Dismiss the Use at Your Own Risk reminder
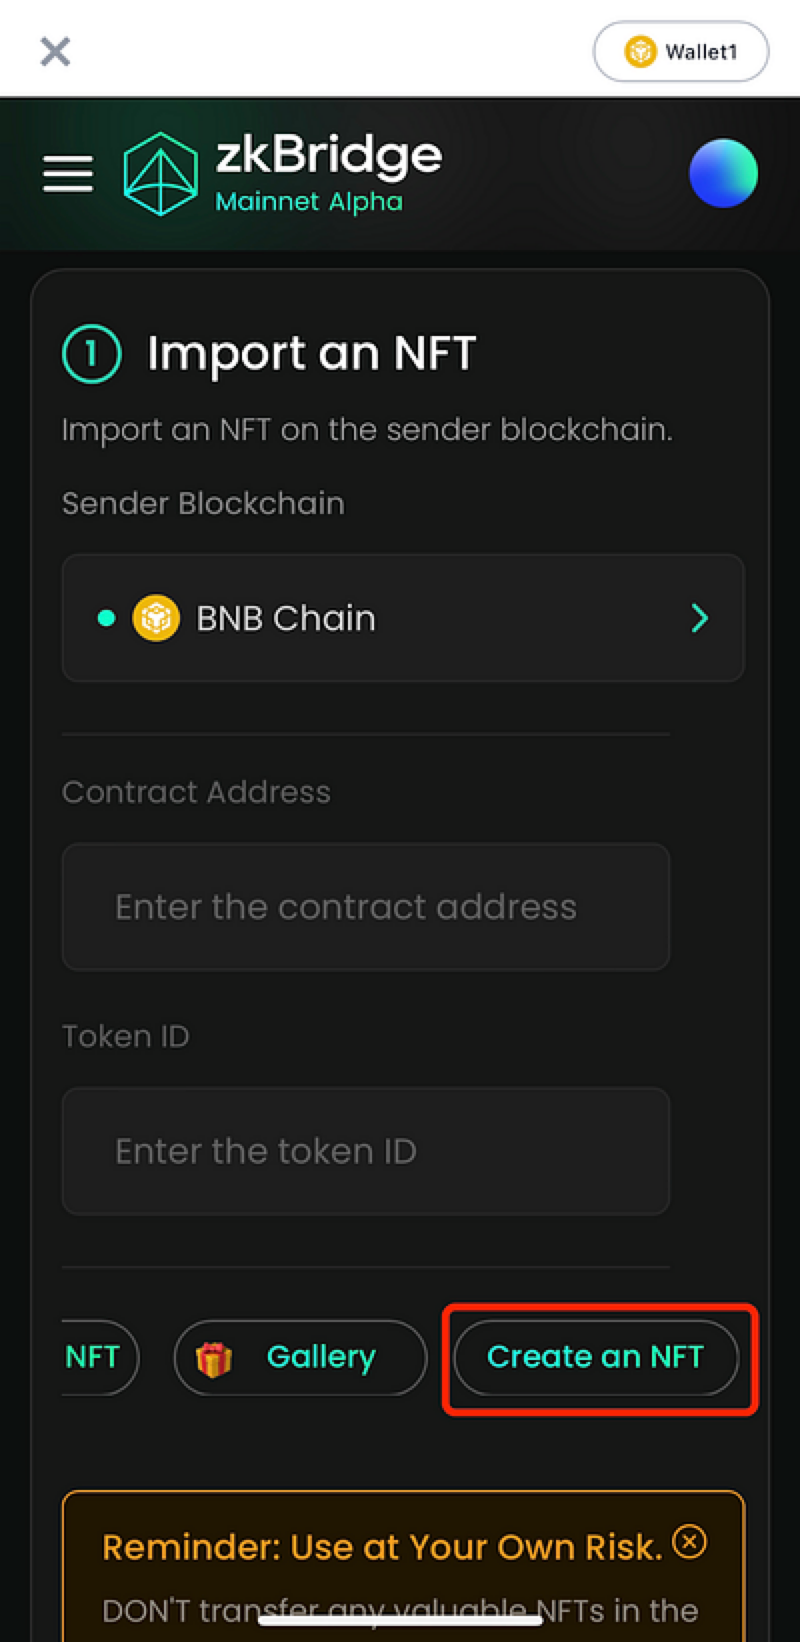800x1642 pixels. pyautogui.click(x=689, y=1541)
